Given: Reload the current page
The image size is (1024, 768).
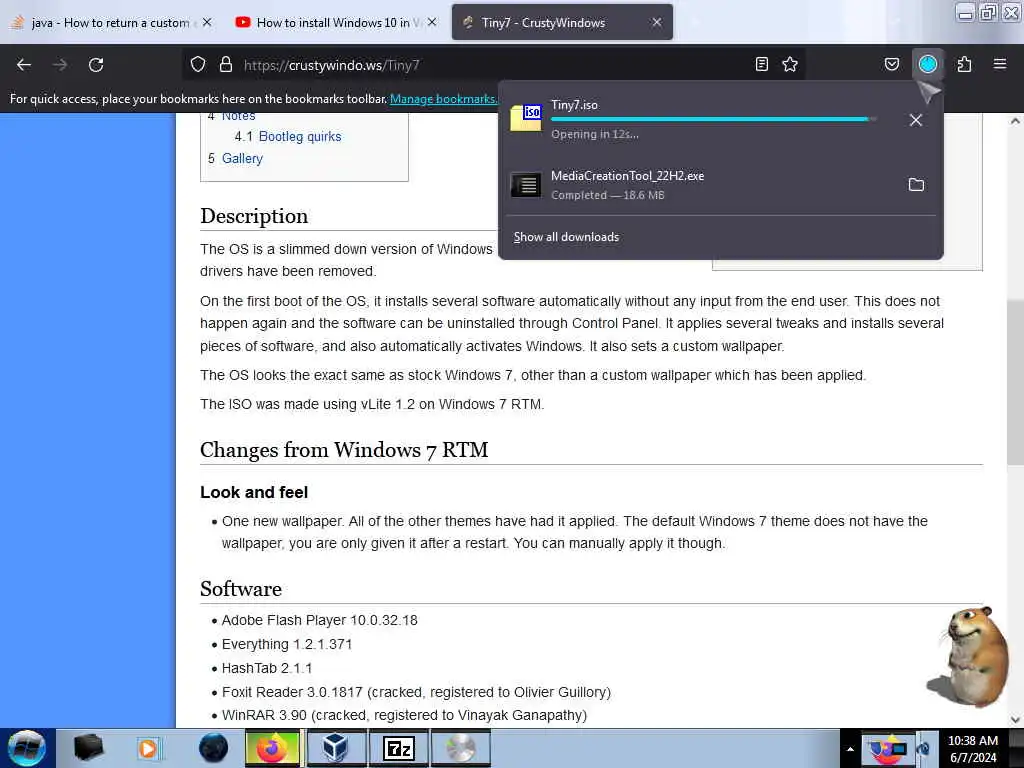Looking at the screenshot, I should 96,65.
